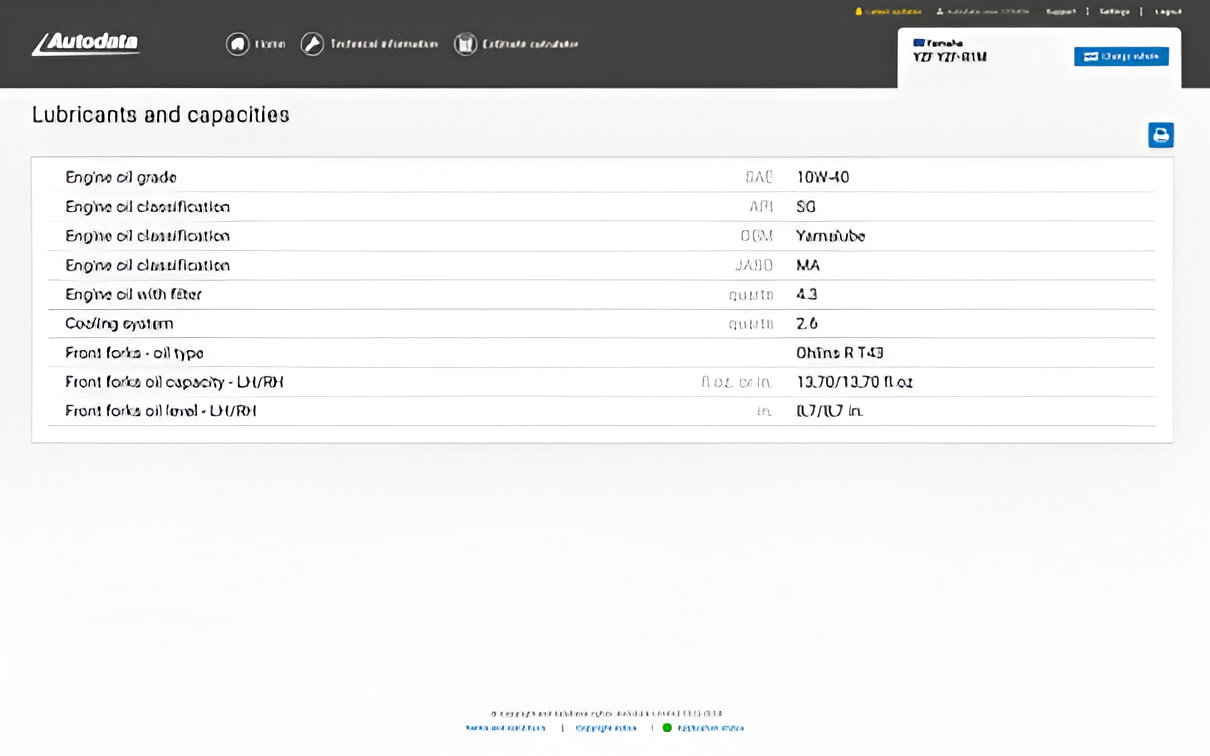1210x756 pixels.
Task: Open the Home menu item
Action: point(269,44)
